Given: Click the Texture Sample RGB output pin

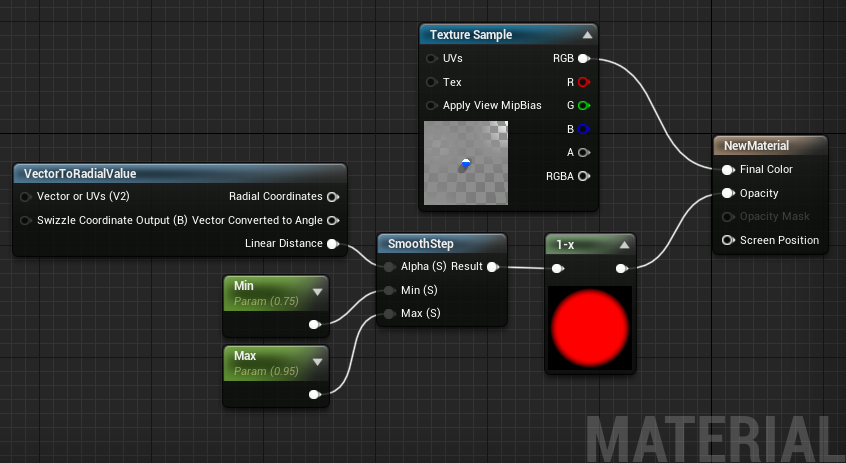Looking at the screenshot, I should click(584, 58).
